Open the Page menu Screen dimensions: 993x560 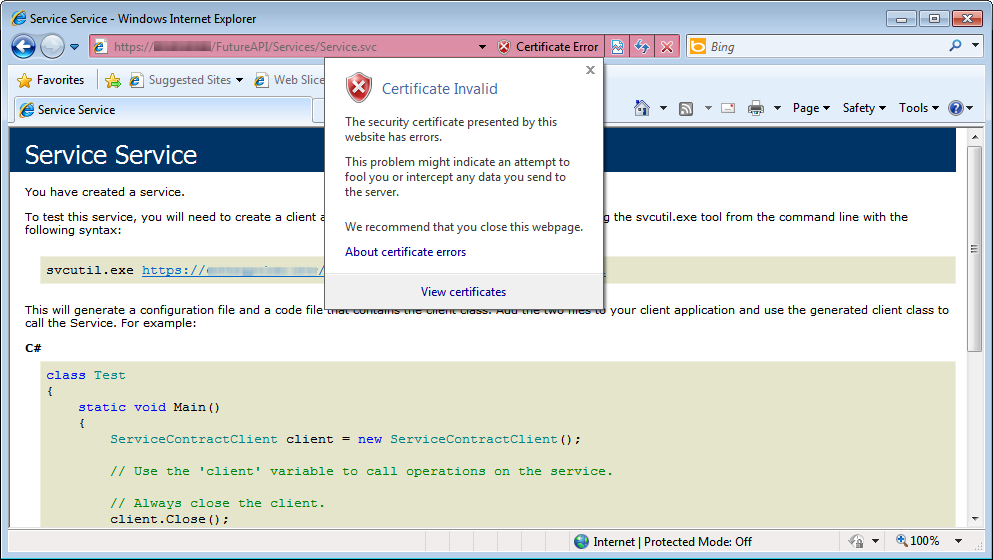[810, 108]
